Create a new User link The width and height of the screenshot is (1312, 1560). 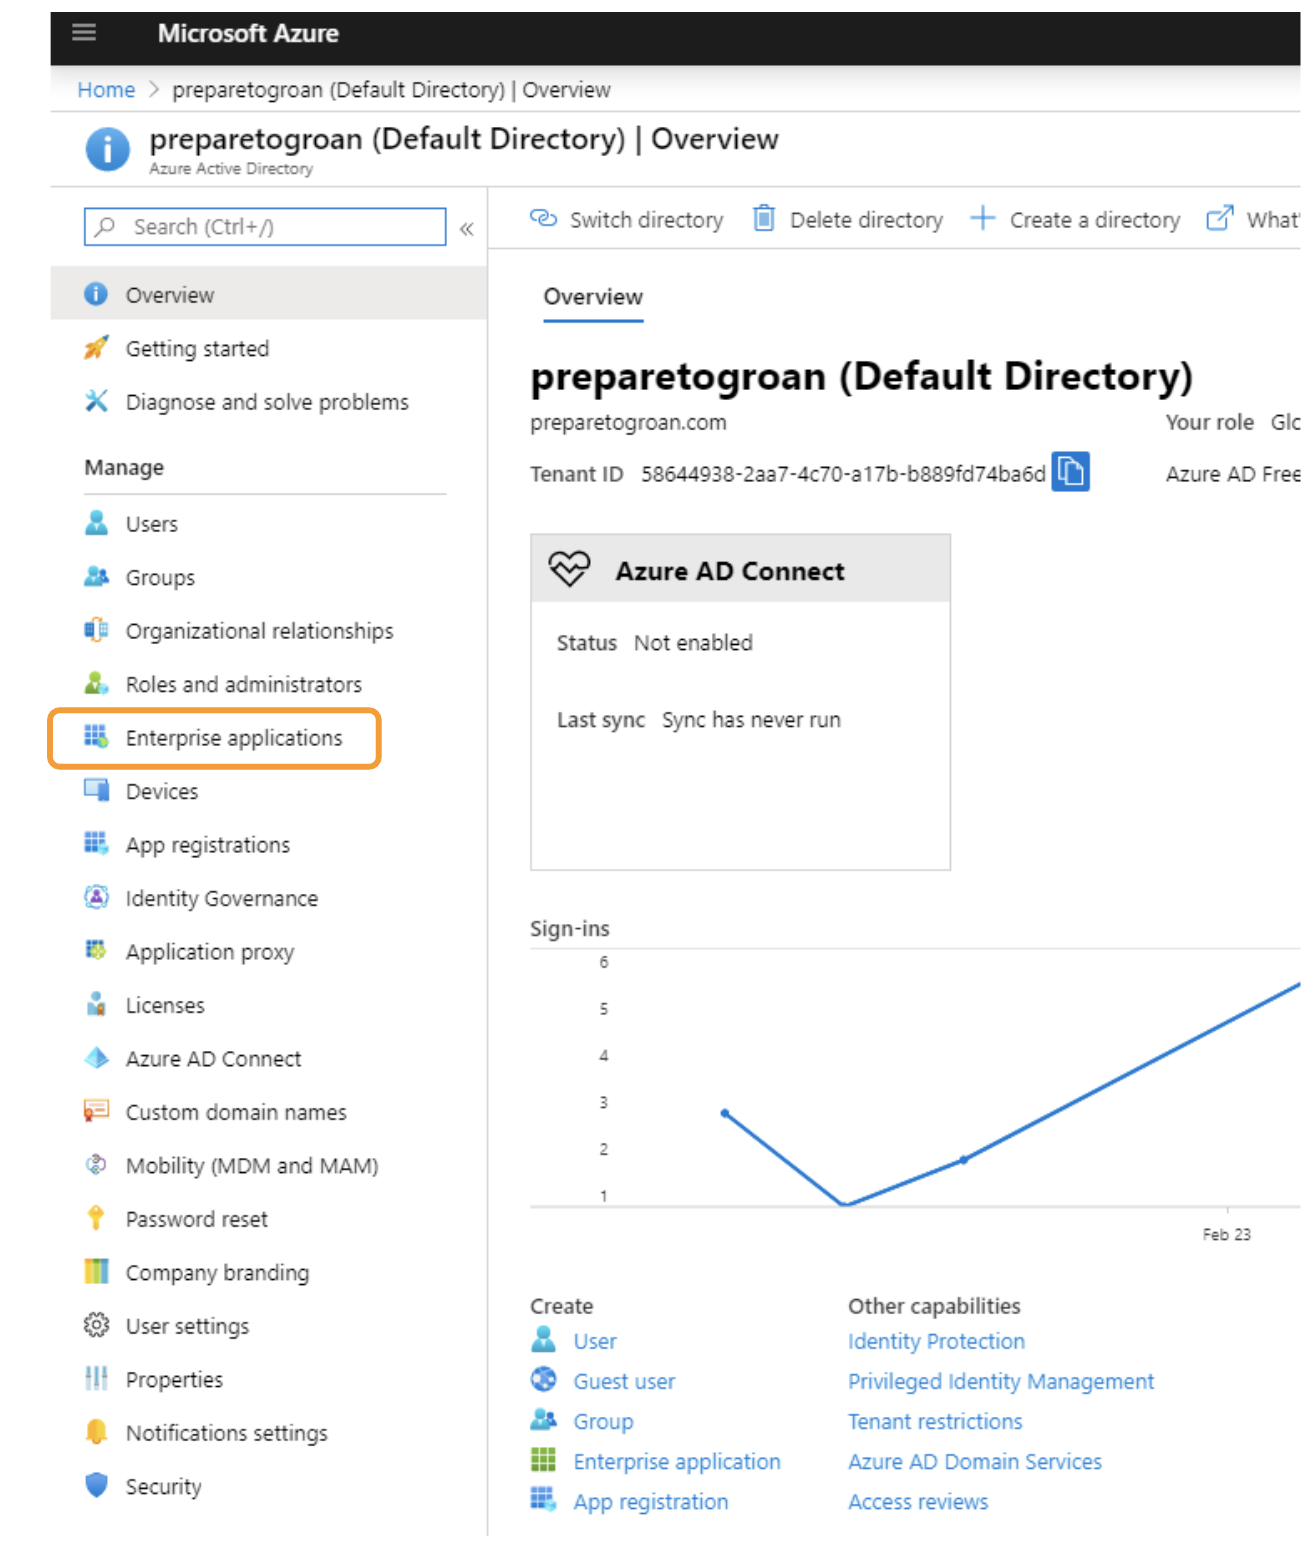click(595, 1341)
